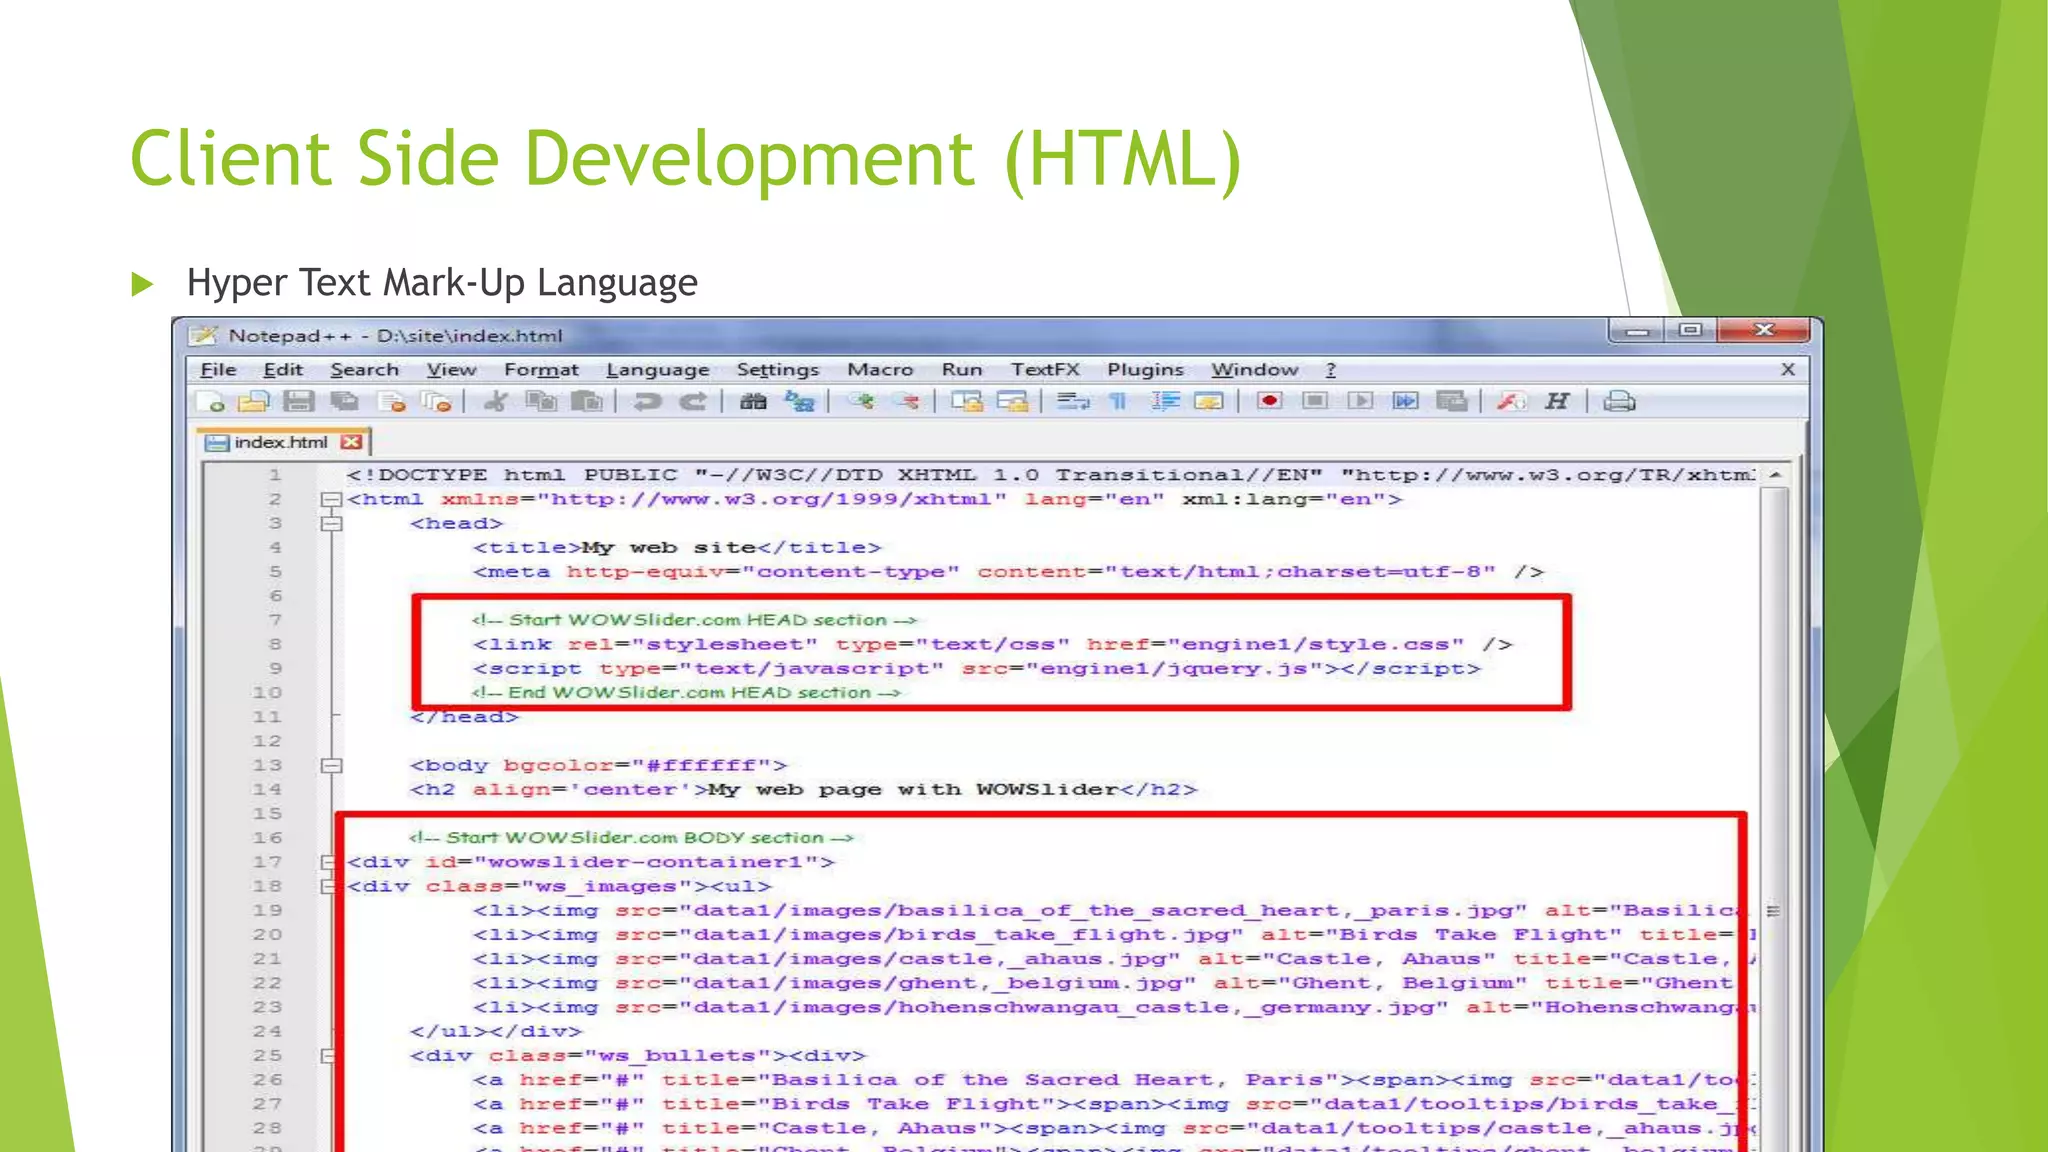Click line number 12 in the margin

coord(267,742)
